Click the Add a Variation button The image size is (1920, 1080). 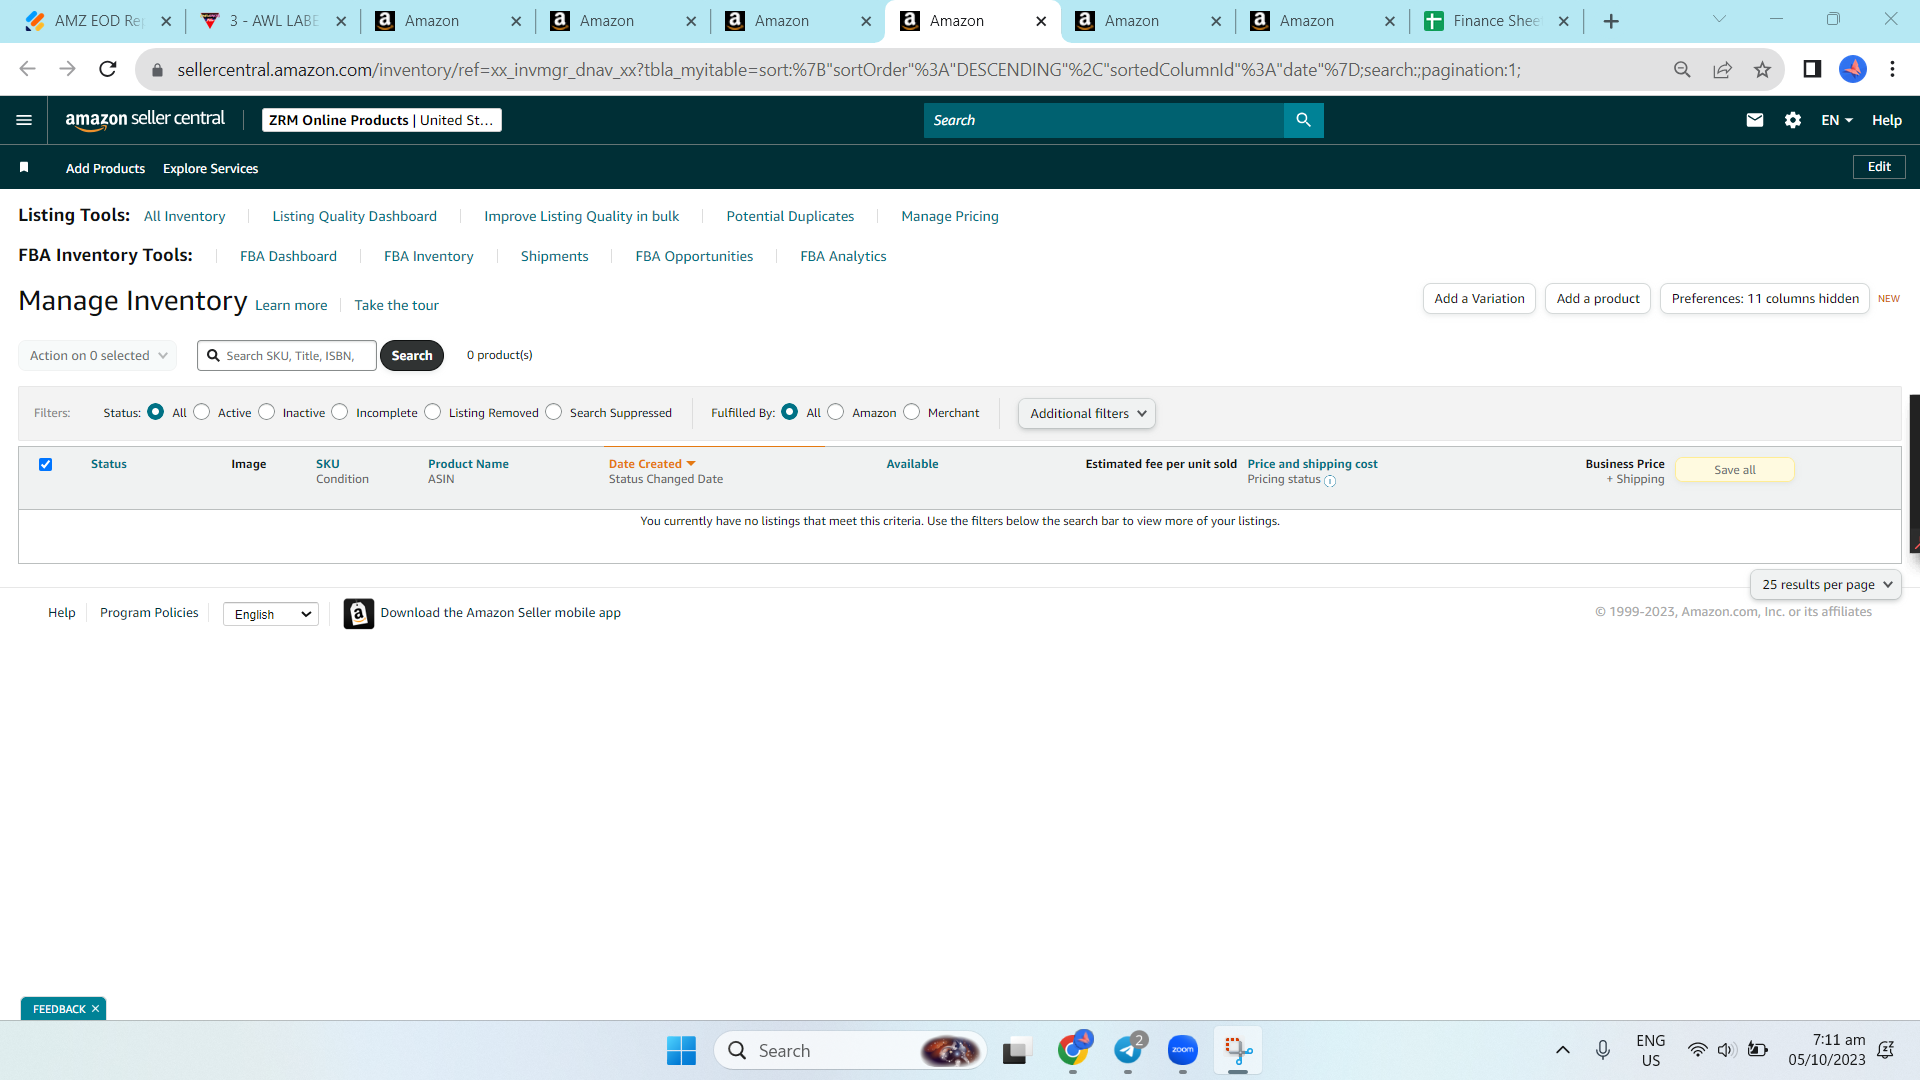click(x=1479, y=298)
